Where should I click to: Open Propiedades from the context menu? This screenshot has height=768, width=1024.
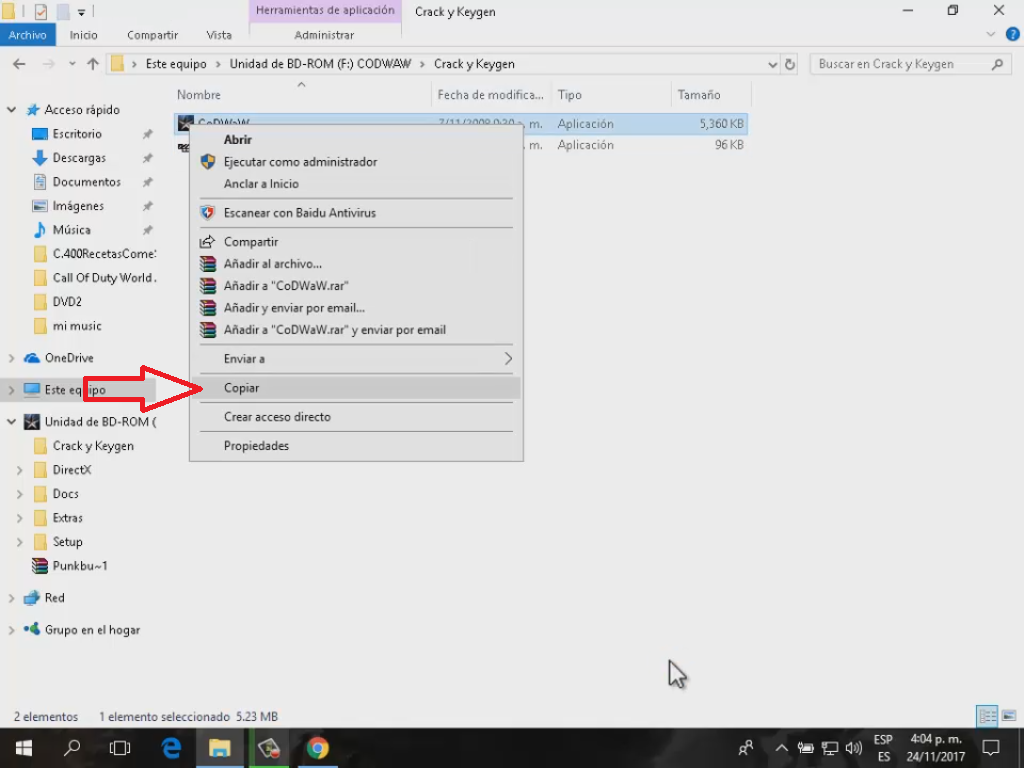click(357, 446)
